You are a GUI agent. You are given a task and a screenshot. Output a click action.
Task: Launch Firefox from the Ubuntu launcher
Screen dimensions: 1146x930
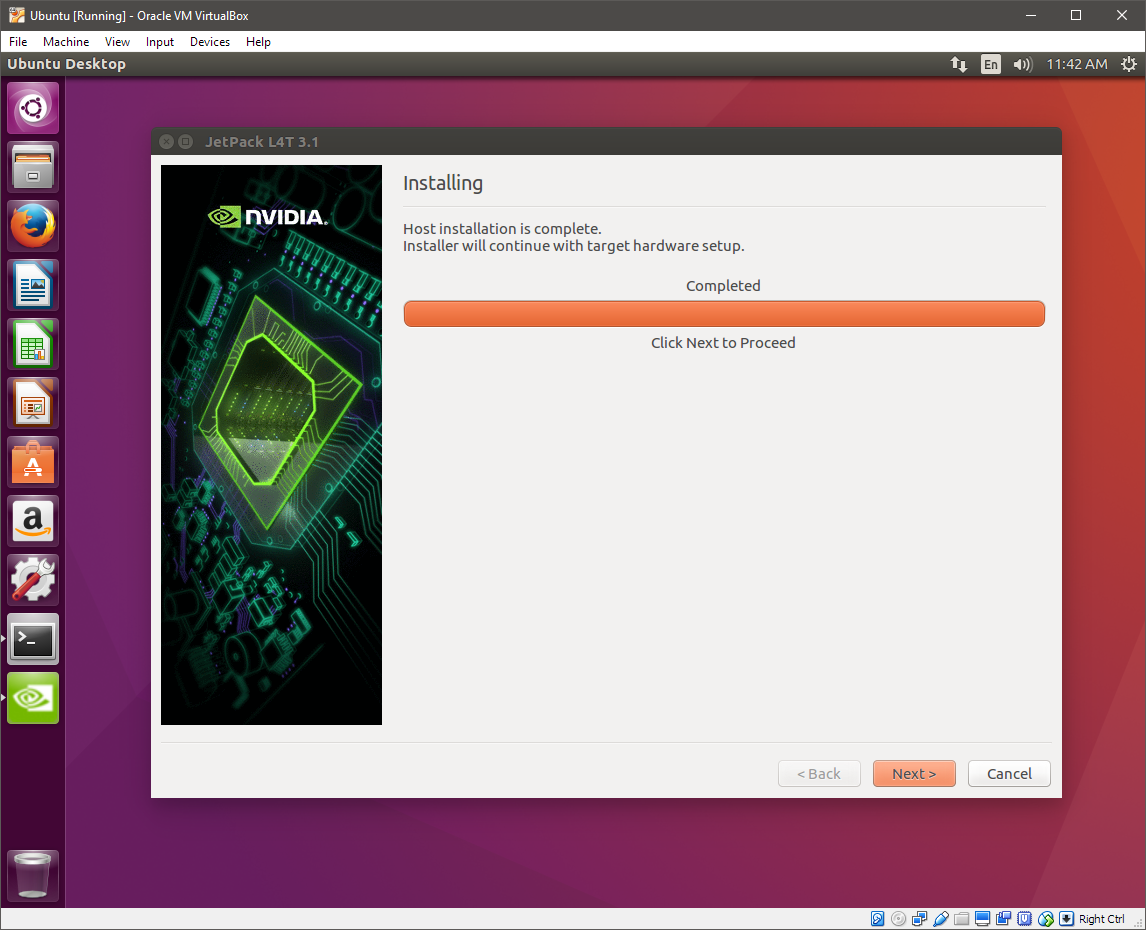tap(33, 226)
